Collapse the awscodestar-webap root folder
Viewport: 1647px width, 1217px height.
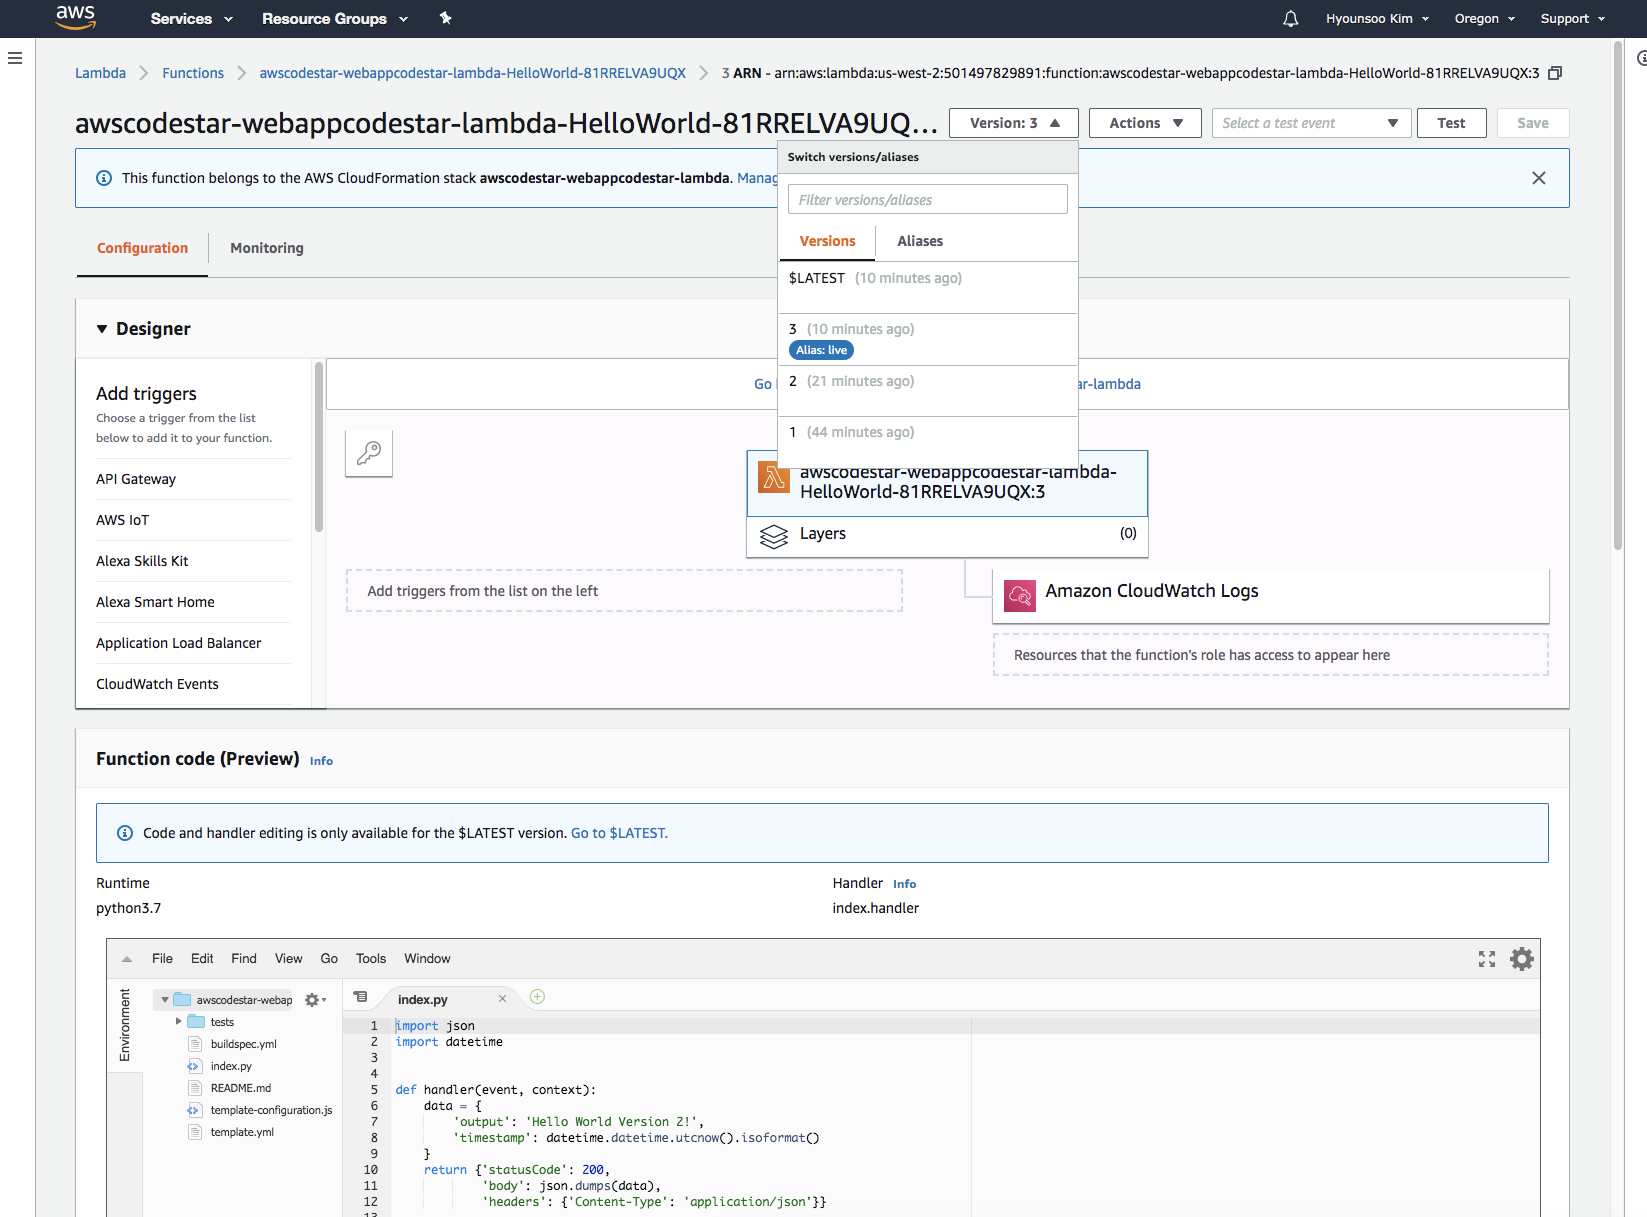[x=165, y=1000]
